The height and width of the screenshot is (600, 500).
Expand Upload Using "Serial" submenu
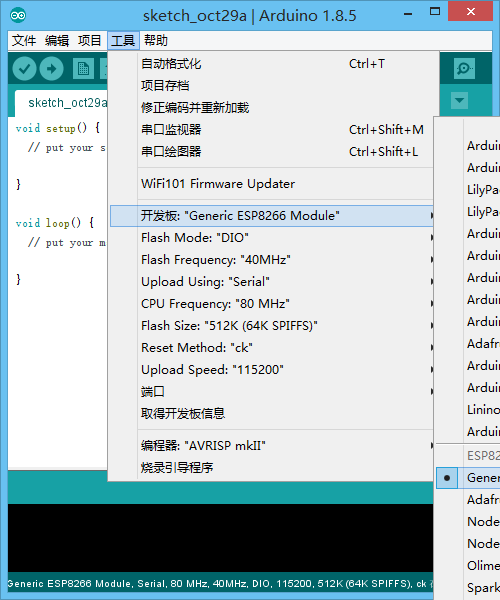point(271,282)
